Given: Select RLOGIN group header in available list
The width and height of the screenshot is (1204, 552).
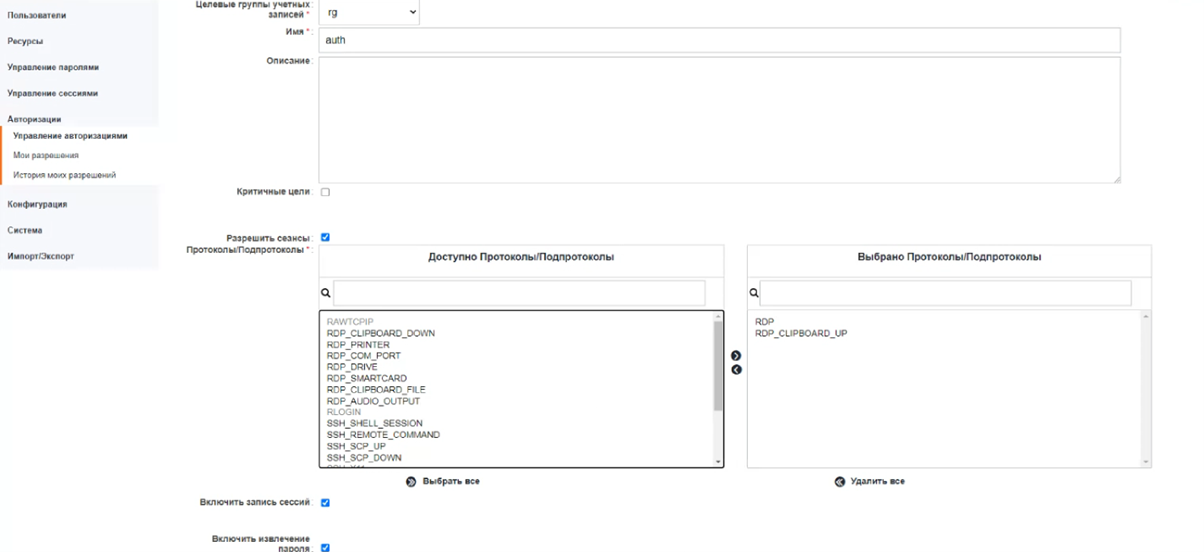Looking at the screenshot, I should (x=343, y=412).
